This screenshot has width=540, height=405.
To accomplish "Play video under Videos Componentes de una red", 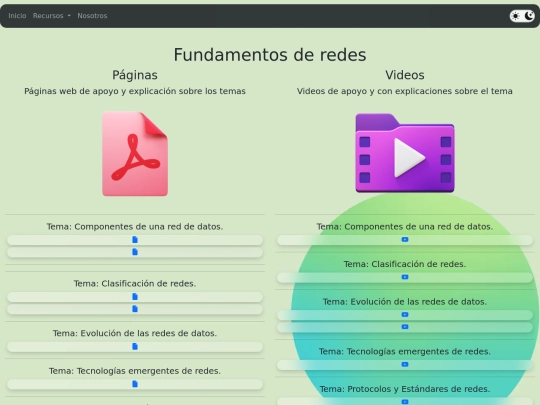I will pyautogui.click(x=405, y=240).
